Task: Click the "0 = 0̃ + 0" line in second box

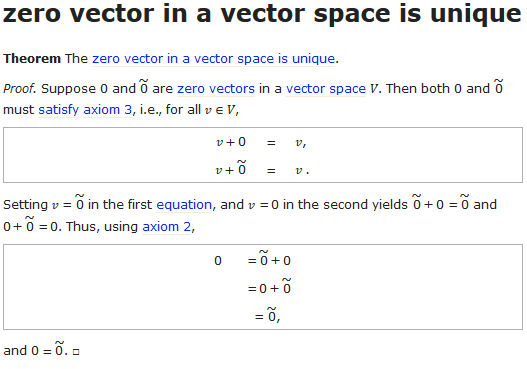Action: [x=252, y=258]
